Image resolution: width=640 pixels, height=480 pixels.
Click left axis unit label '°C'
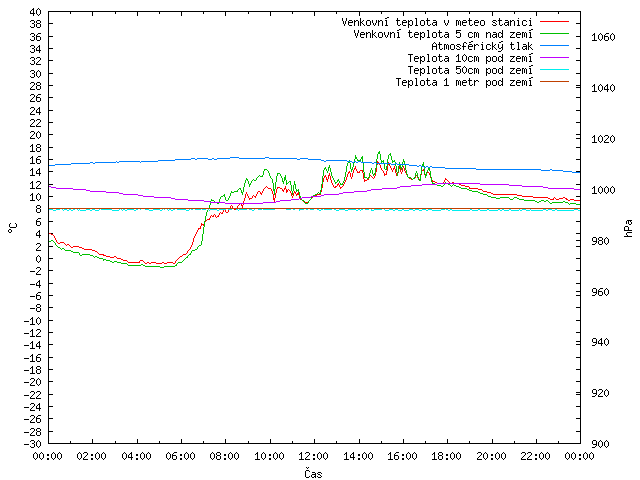coord(13,227)
